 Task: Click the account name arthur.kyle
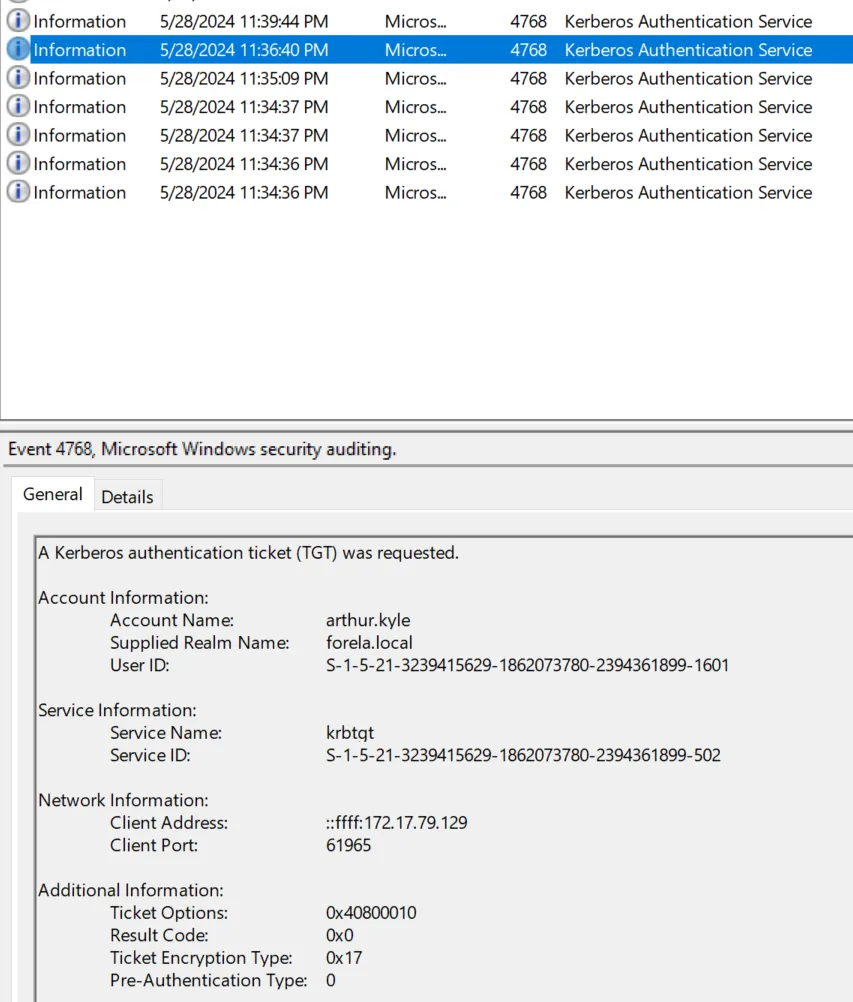pyautogui.click(x=368, y=620)
